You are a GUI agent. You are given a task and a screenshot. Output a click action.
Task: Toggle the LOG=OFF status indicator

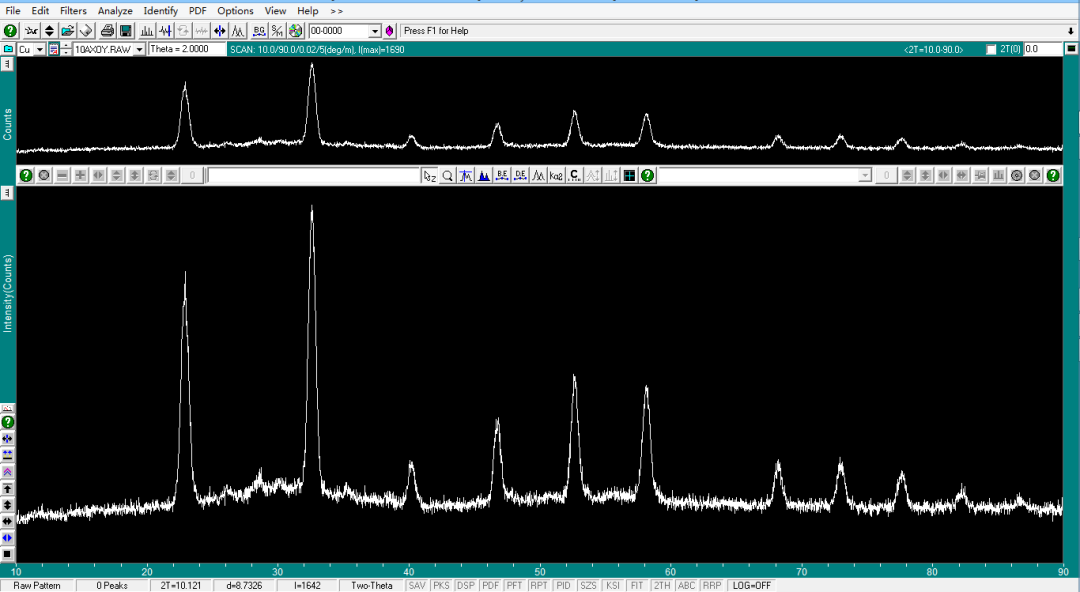click(751, 585)
